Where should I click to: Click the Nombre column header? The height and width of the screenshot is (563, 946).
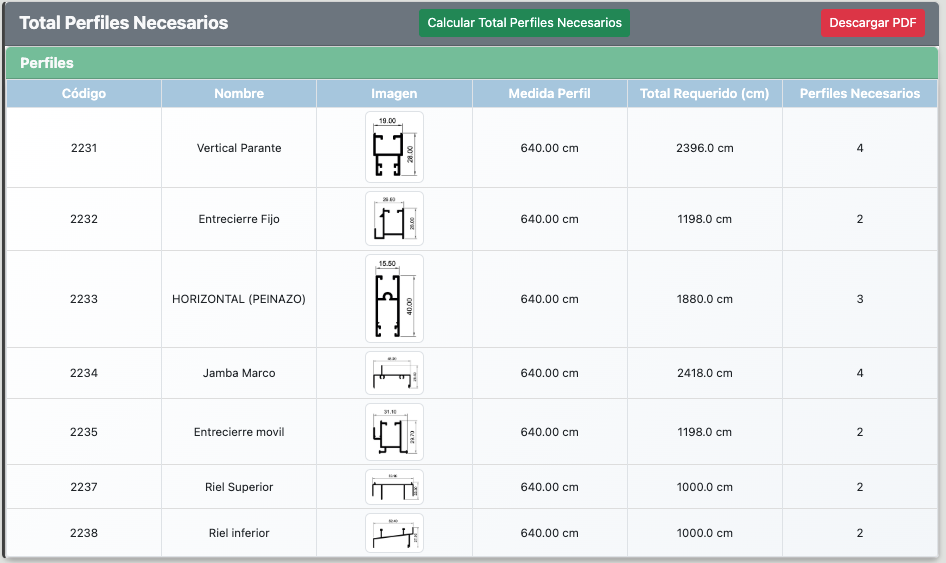point(239,94)
